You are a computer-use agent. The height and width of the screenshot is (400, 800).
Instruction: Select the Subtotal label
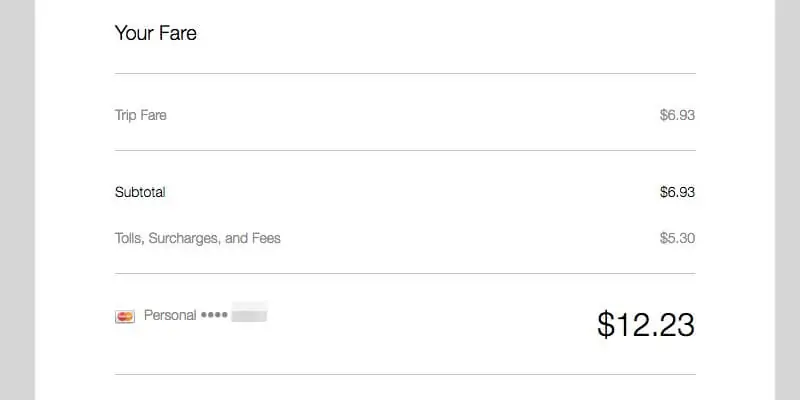pyautogui.click(x=140, y=192)
